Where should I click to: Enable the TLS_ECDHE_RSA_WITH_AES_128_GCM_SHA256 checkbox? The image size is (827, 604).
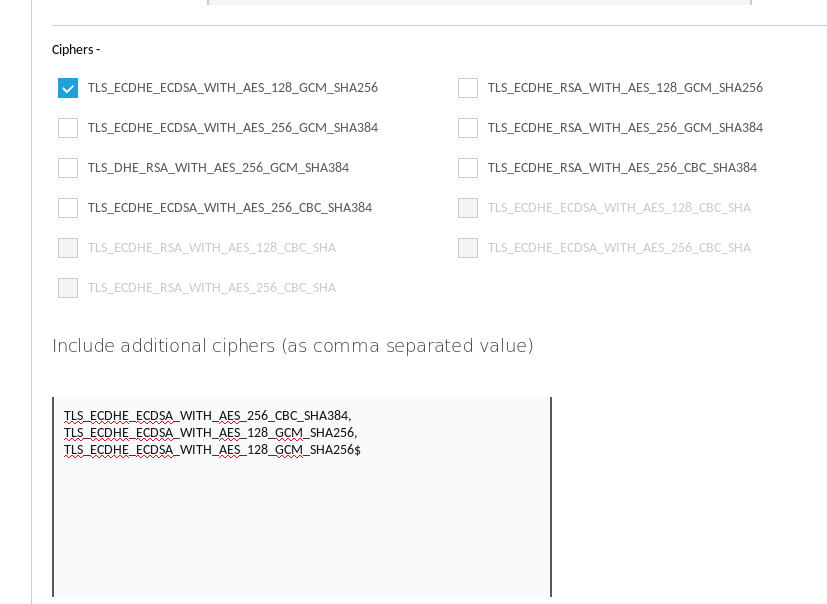[468, 88]
